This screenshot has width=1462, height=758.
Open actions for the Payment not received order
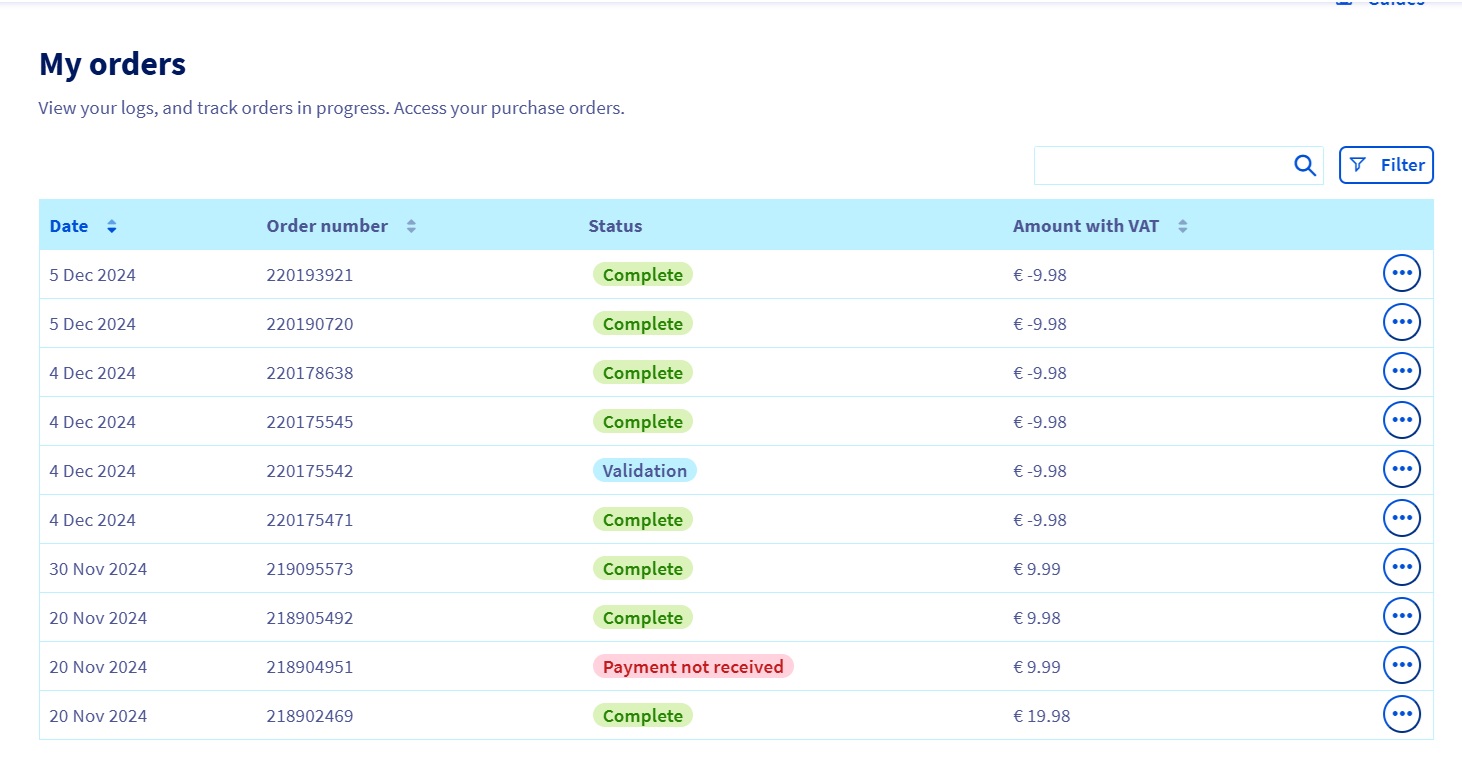click(1401, 664)
